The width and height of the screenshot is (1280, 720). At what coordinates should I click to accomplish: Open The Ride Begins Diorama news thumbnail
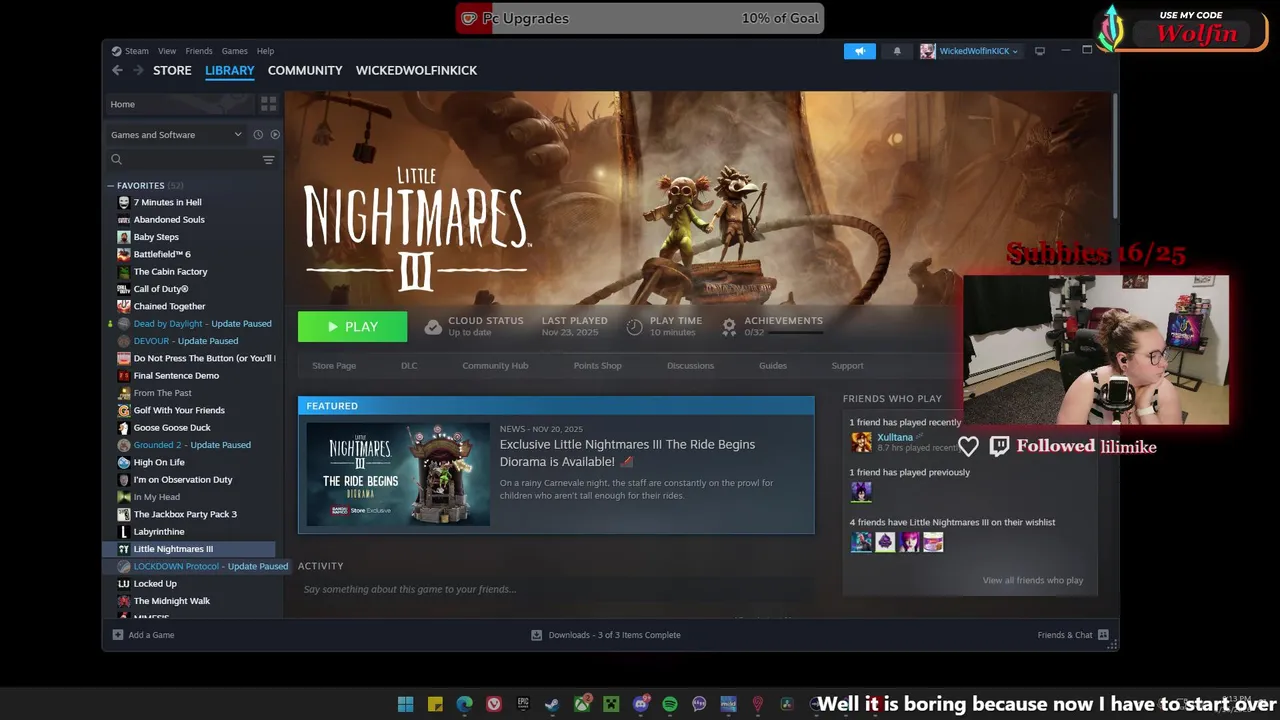(x=398, y=474)
